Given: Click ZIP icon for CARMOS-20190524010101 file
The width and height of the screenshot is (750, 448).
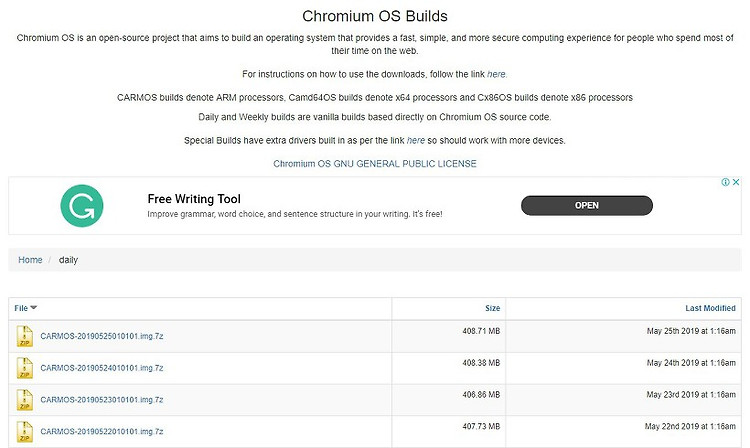Looking at the screenshot, I should [x=24, y=368].
